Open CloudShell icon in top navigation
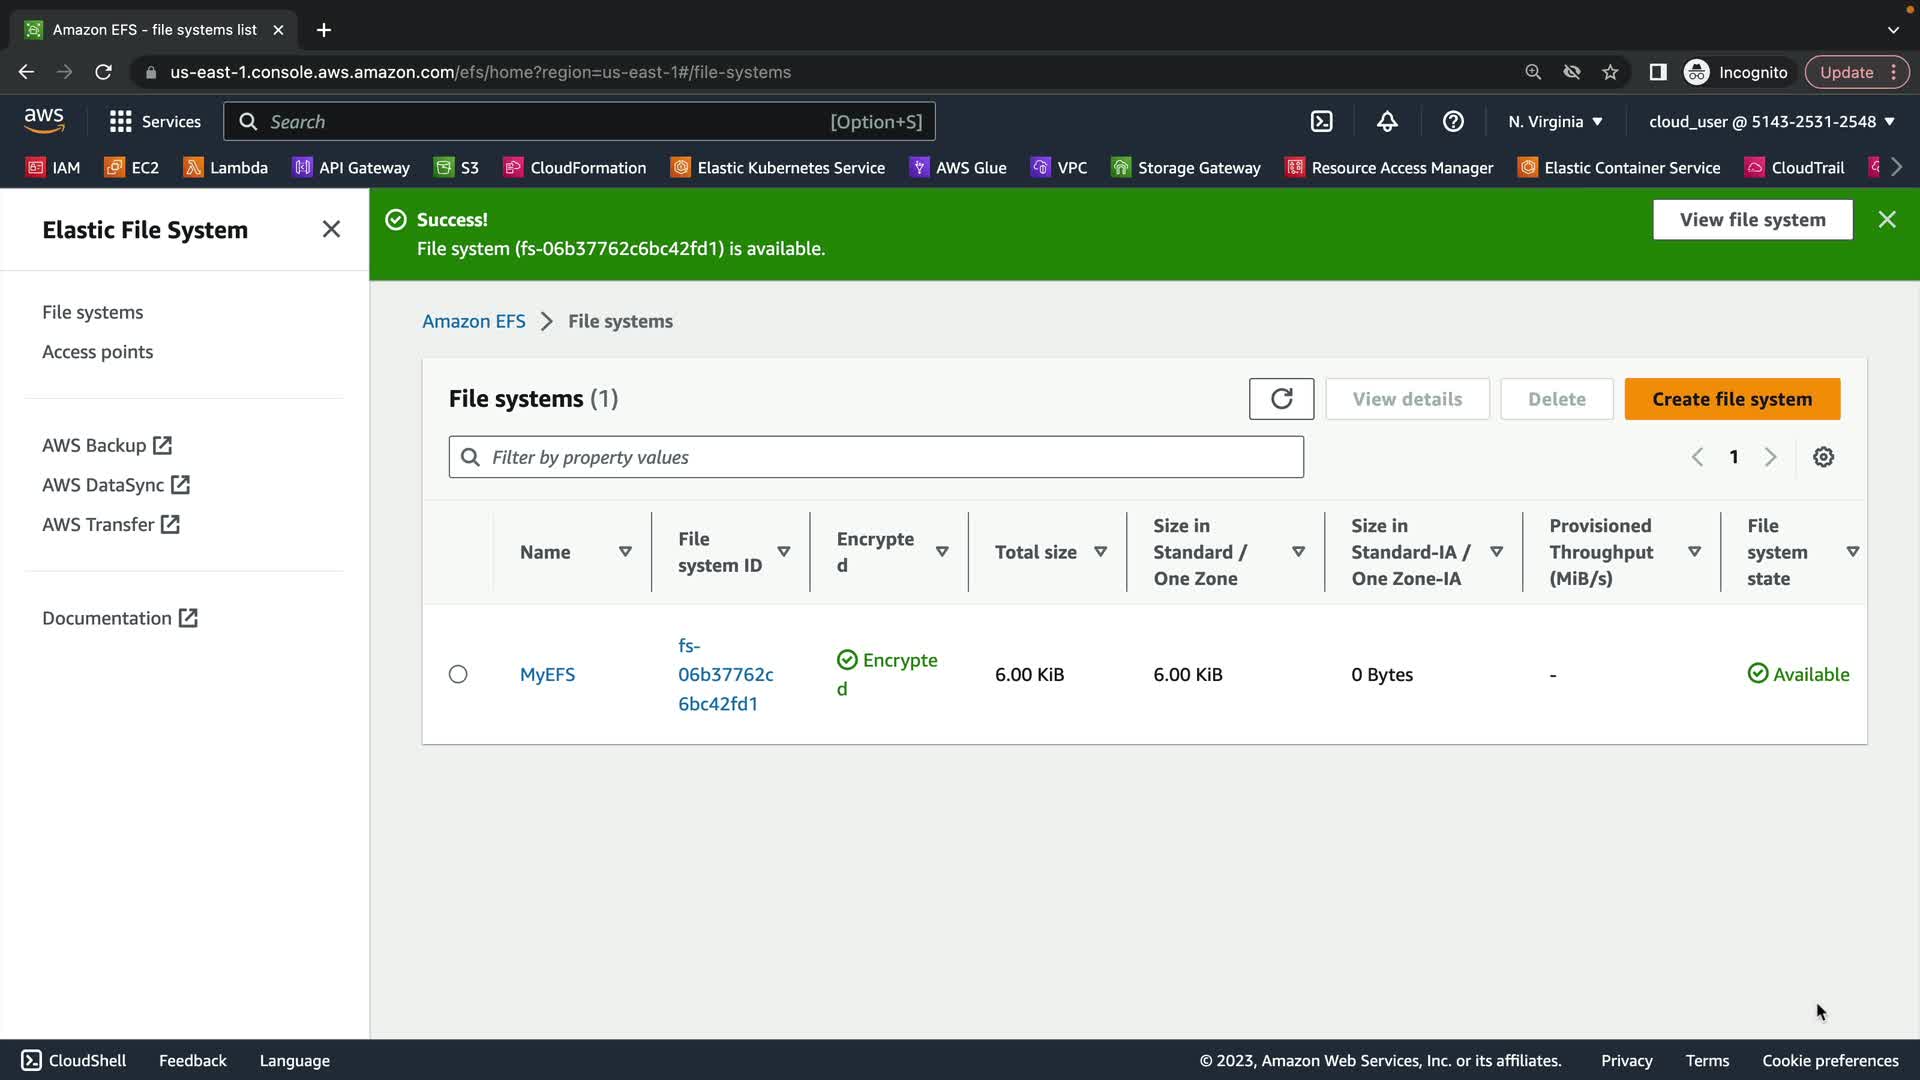The height and width of the screenshot is (1080, 1920). (1321, 121)
